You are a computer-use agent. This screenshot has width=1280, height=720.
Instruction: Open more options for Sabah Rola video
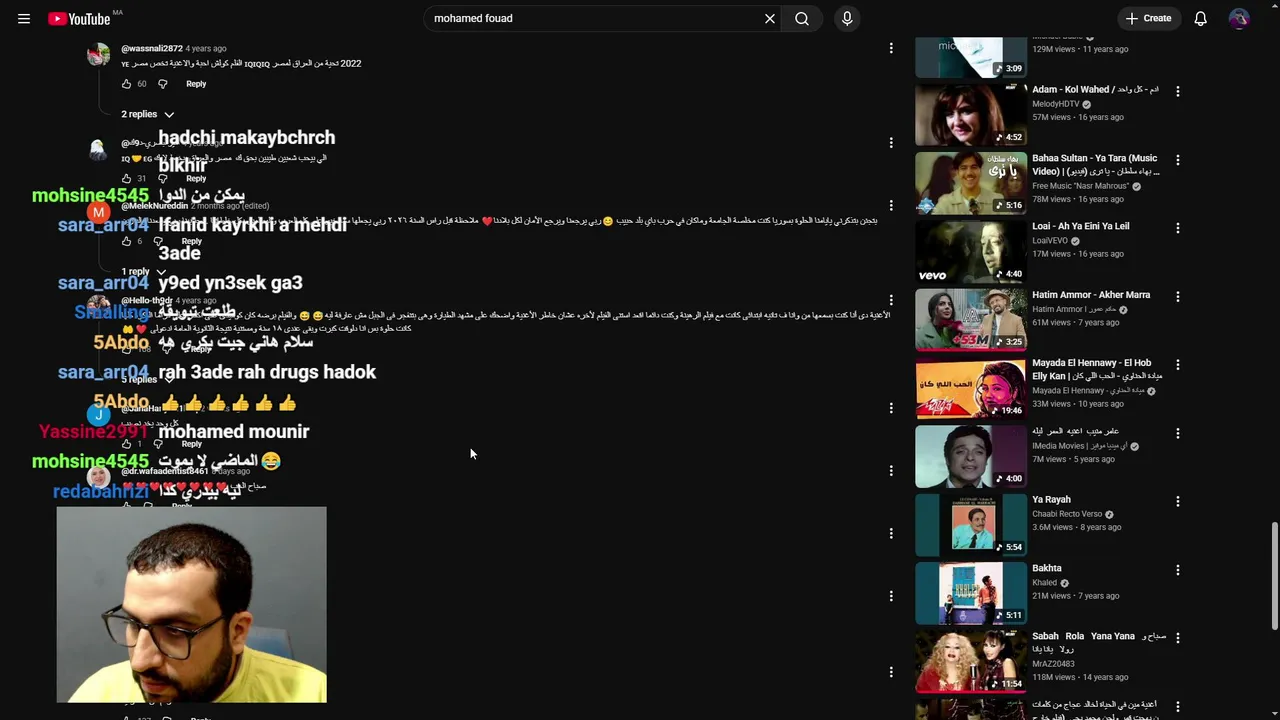pos(1177,638)
